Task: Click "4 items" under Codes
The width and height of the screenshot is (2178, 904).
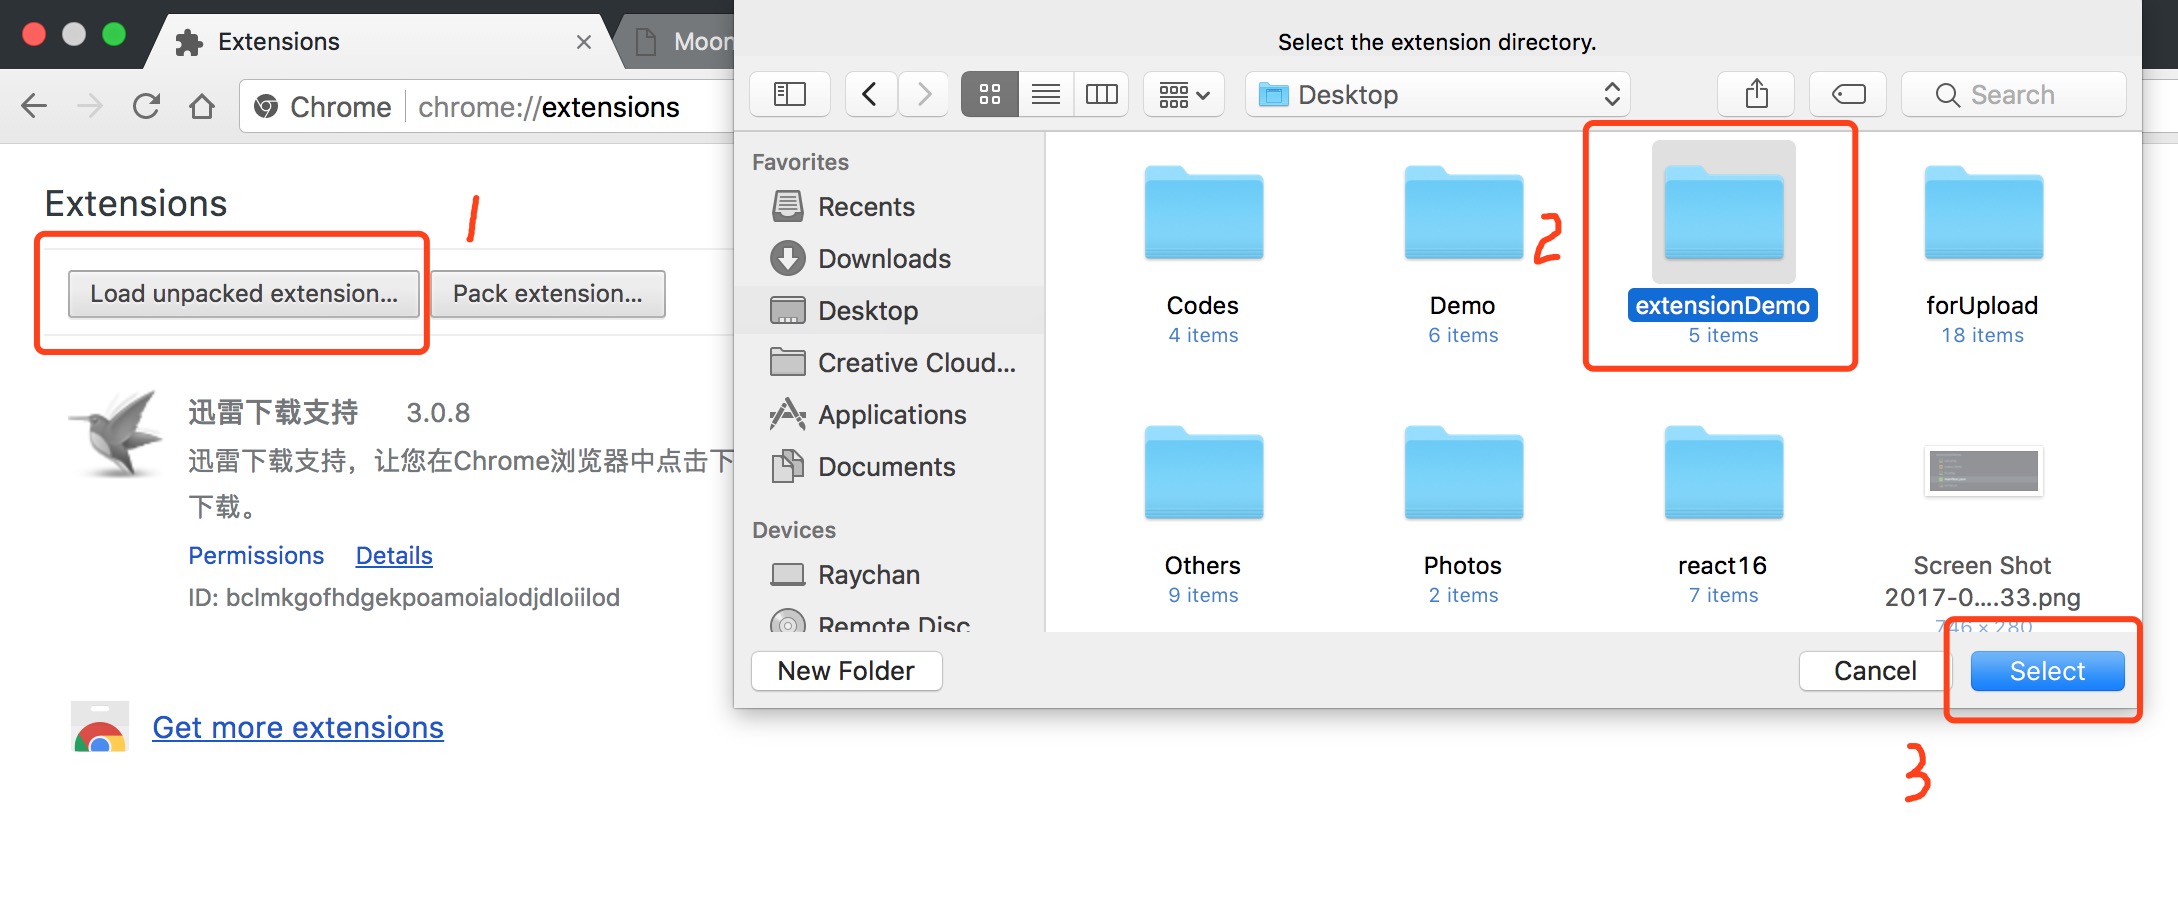Action: (x=1203, y=335)
